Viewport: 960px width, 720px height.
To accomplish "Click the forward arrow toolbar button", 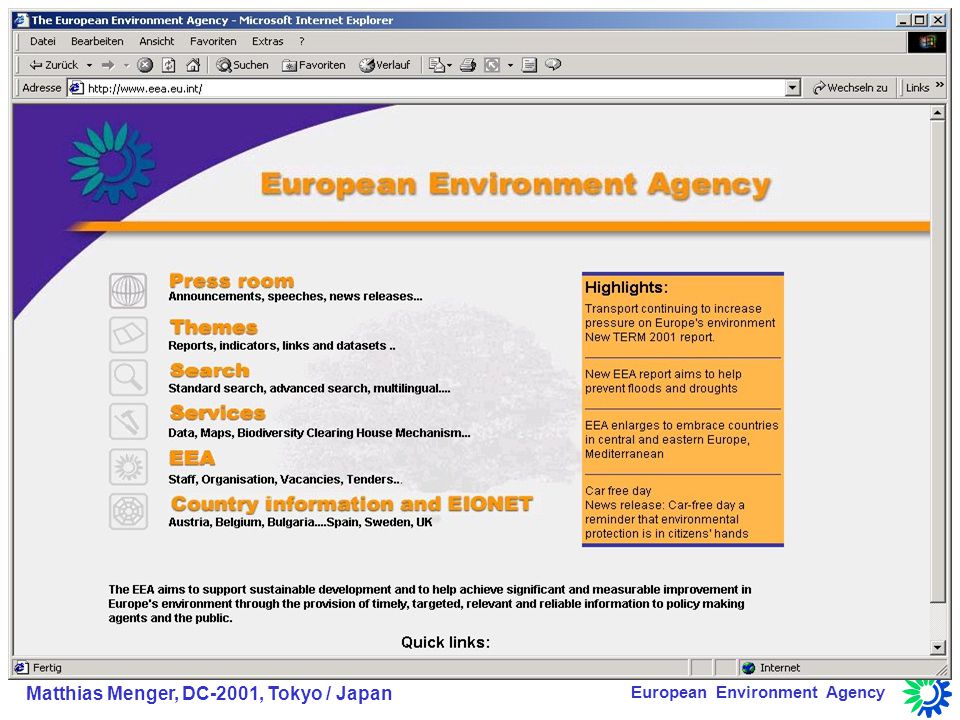I will 108,65.
